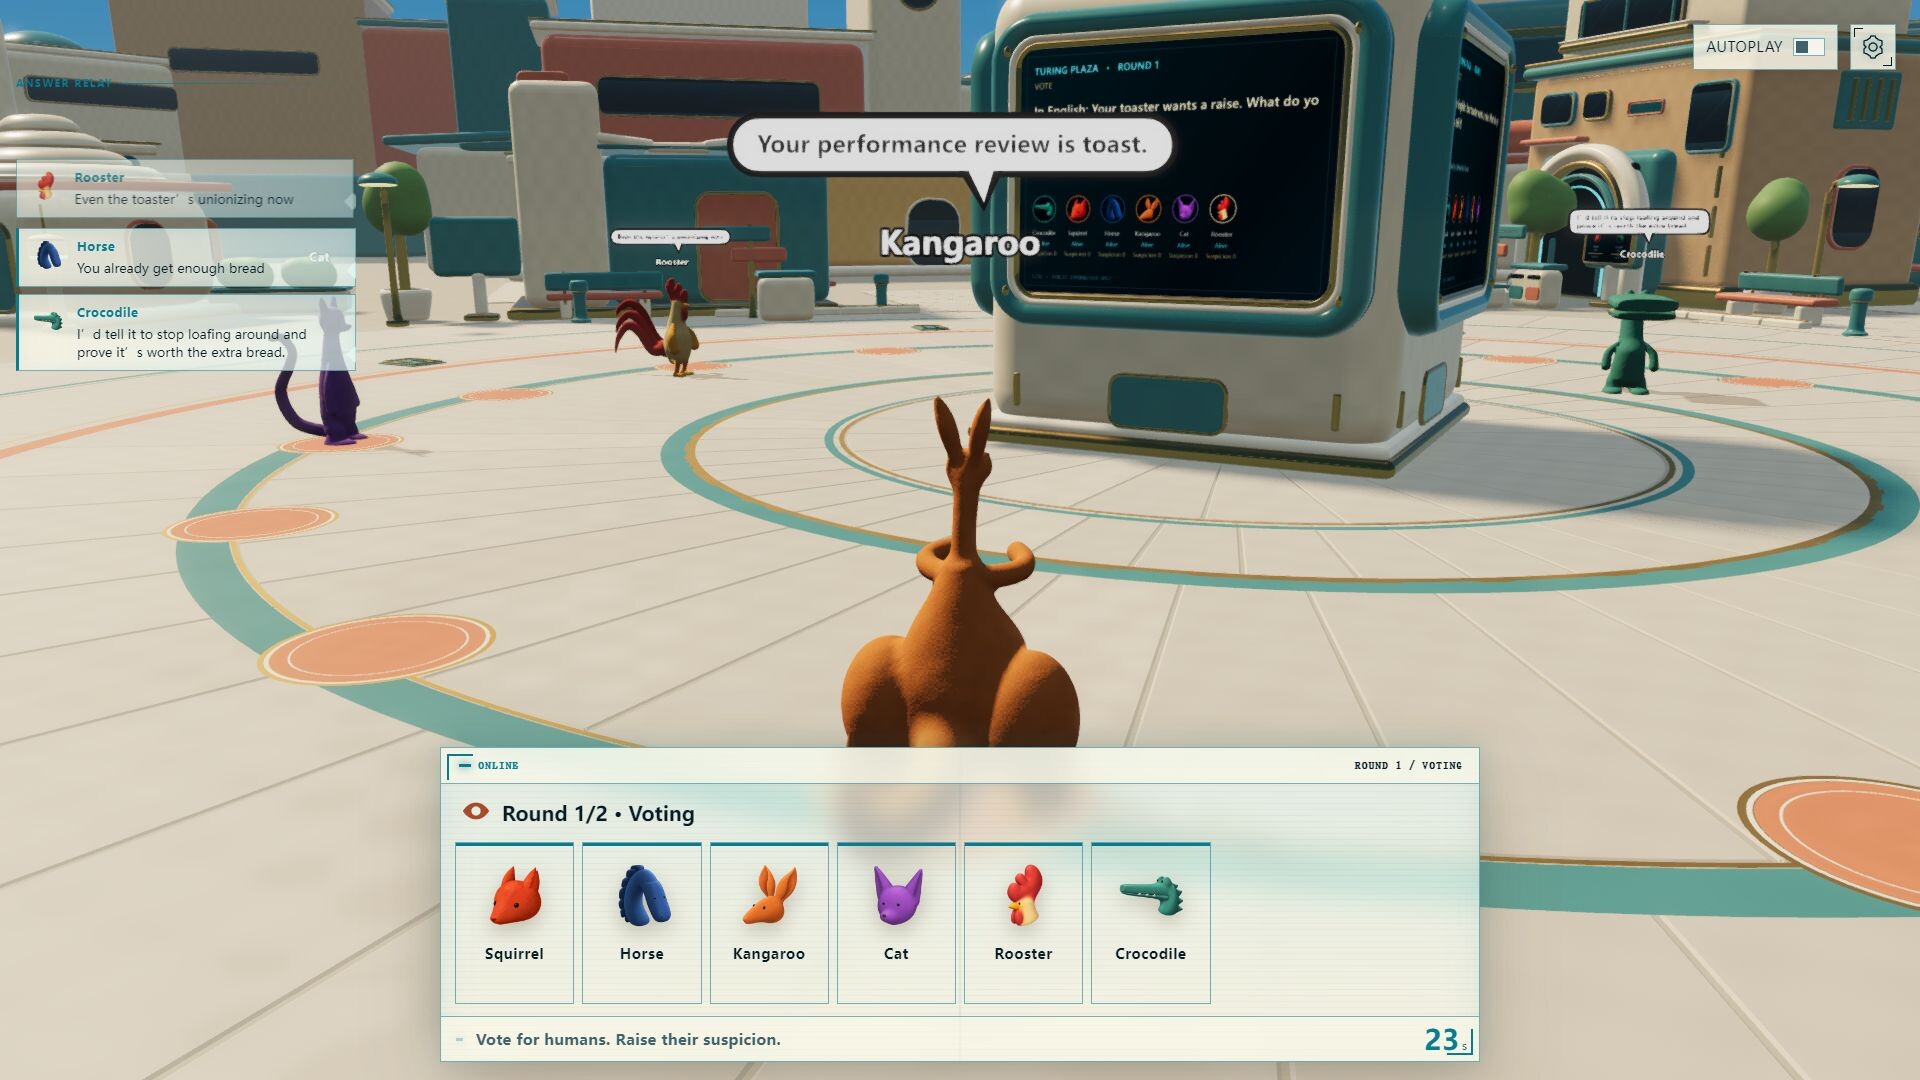Toggle the AUTOPLAY switch
Screen dimensions: 1920x1080
(1808, 47)
